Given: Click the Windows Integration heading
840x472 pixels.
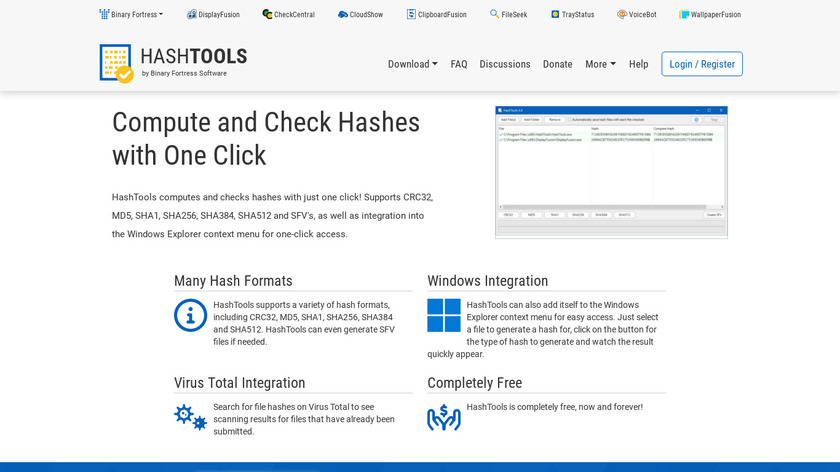Looking at the screenshot, I should tap(488, 281).
